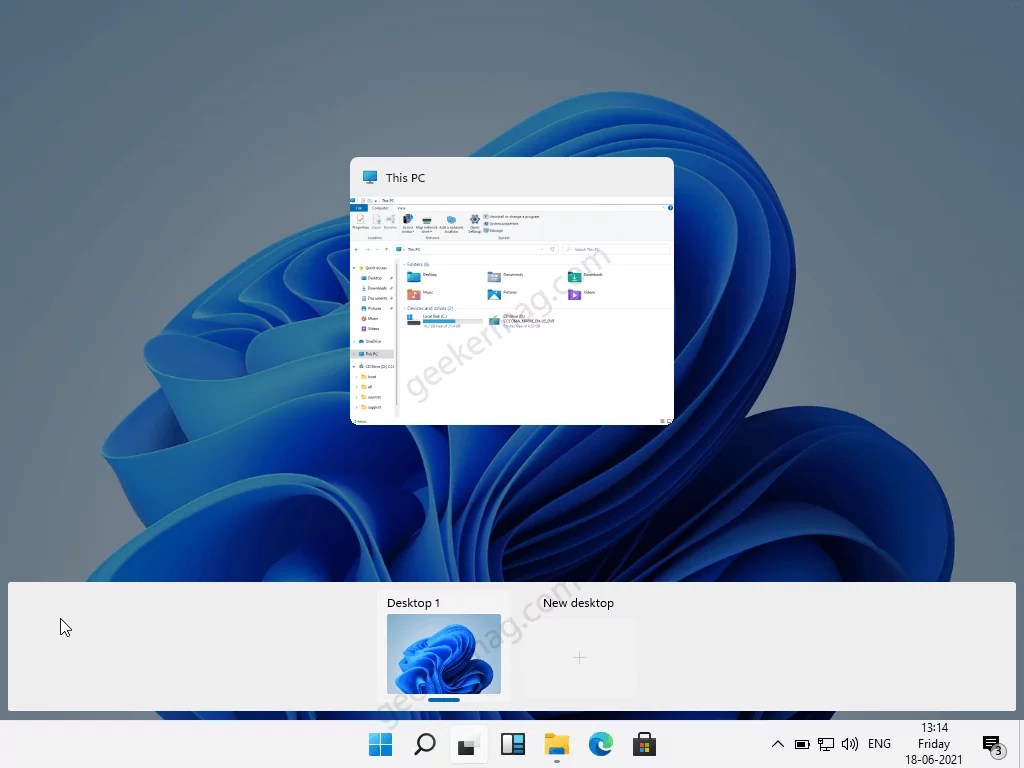Mute the system volume from the tray
The height and width of the screenshot is (768, 1024).
[x=849, y=744]
